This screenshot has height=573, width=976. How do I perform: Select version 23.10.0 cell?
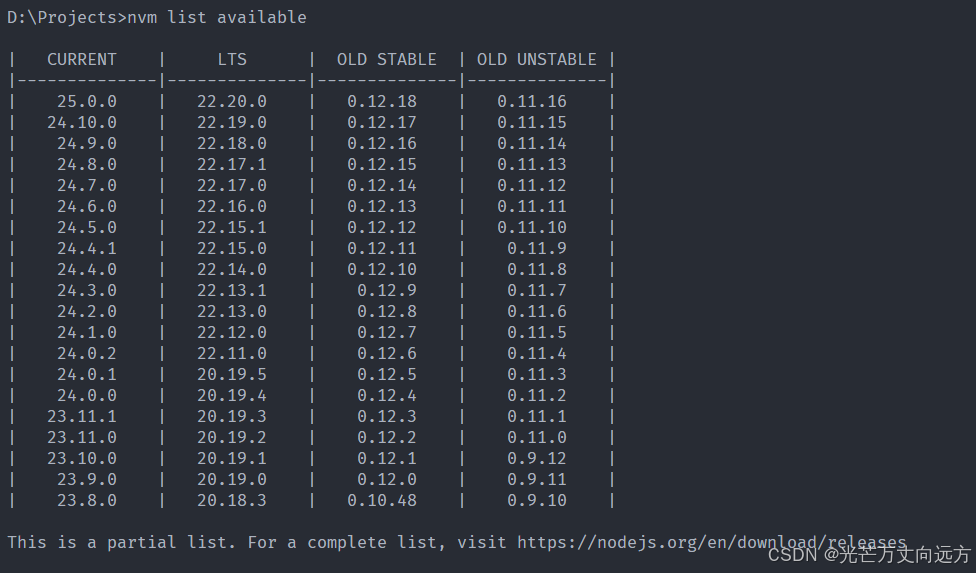click(82, 459)
